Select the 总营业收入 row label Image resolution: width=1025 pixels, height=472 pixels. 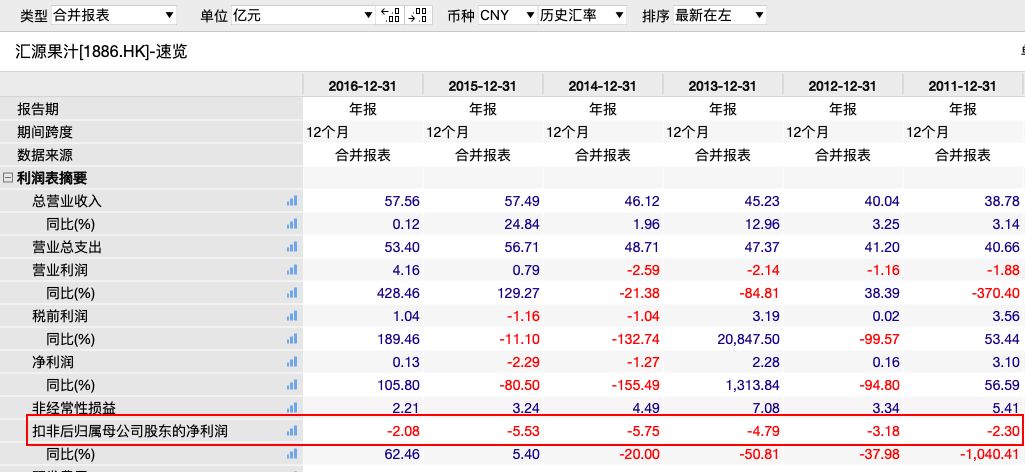67,201
